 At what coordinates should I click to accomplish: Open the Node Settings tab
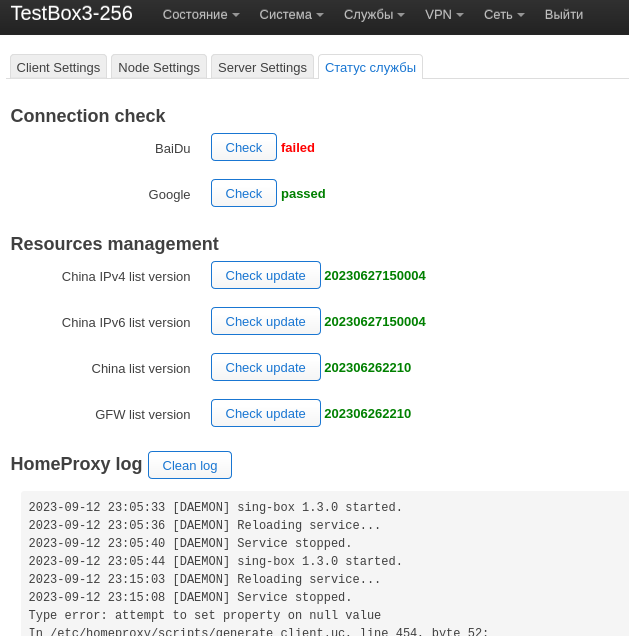click(159, 67)
